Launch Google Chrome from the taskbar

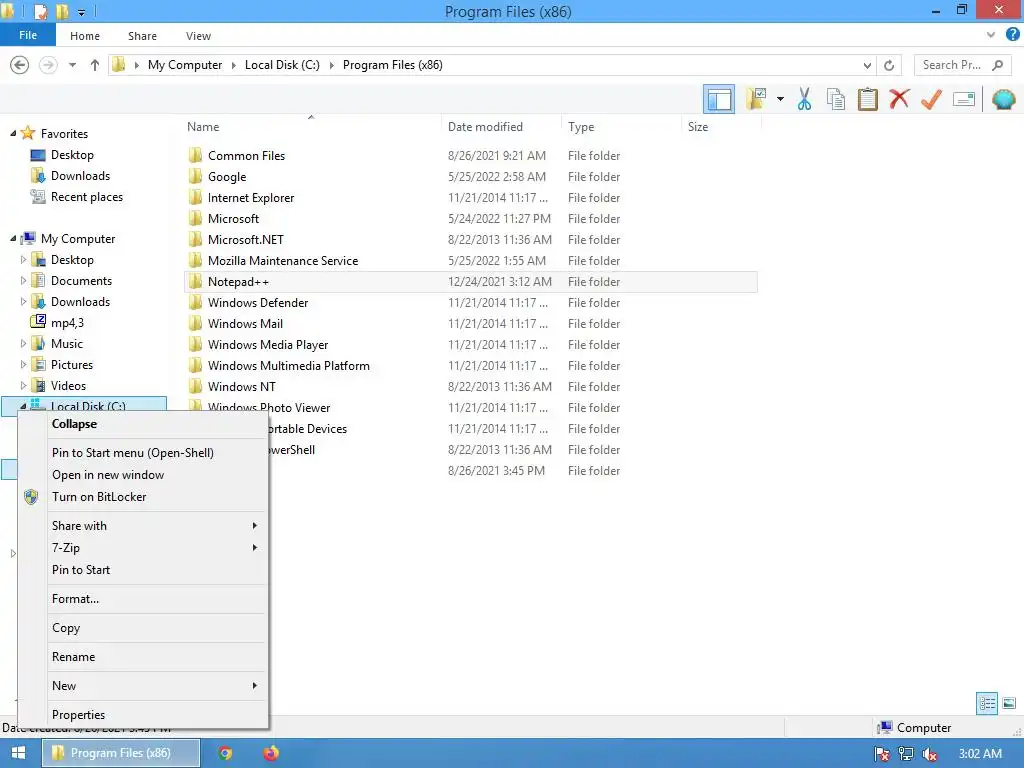(x=225, y=753)
